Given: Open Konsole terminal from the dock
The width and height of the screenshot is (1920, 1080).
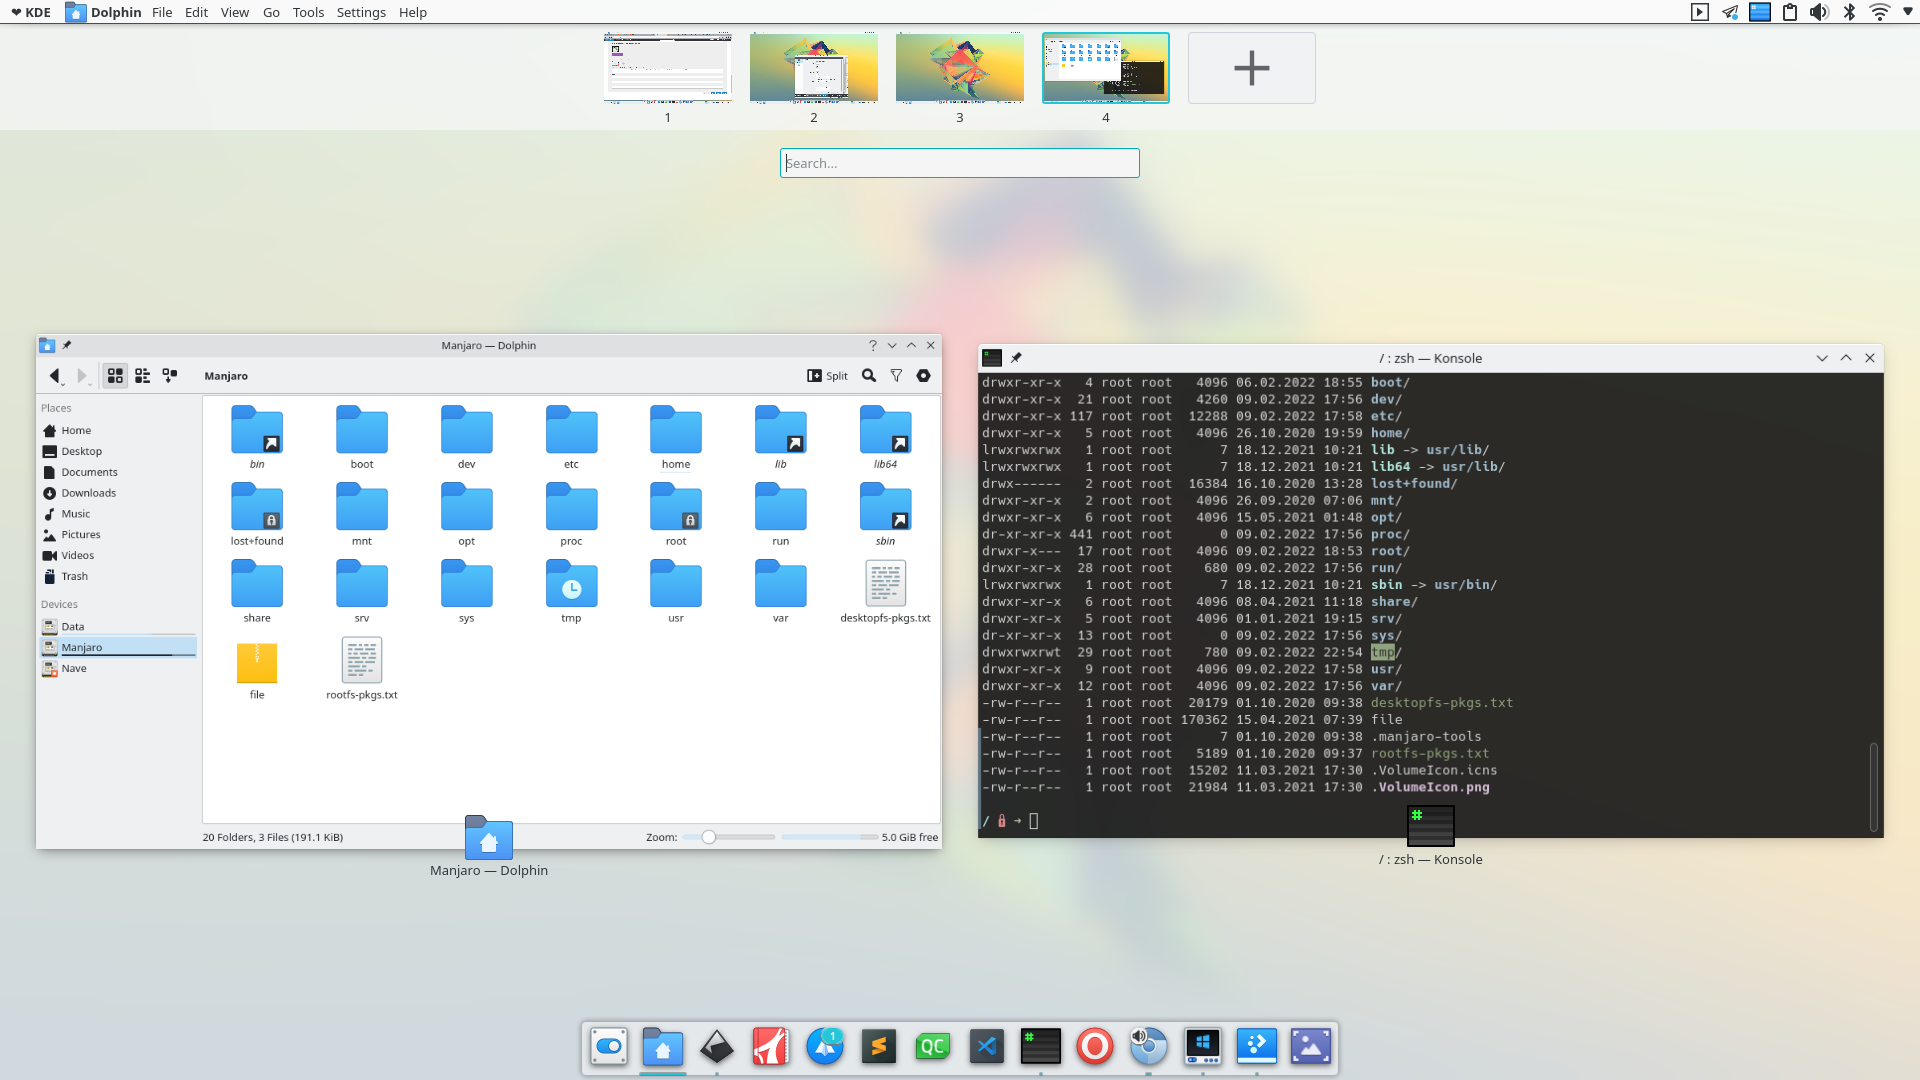Looking at the screenshot, I should [1041, 1046].
